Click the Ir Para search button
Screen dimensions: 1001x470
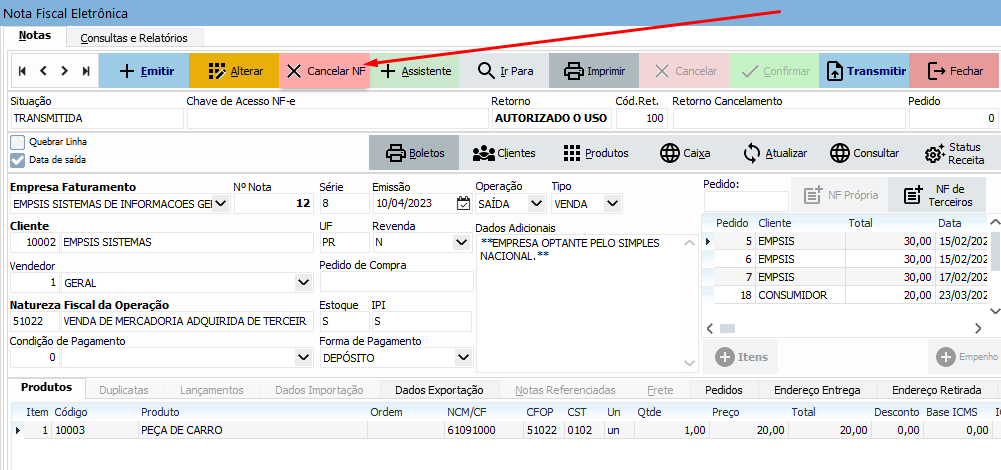(x=504, y=71)
